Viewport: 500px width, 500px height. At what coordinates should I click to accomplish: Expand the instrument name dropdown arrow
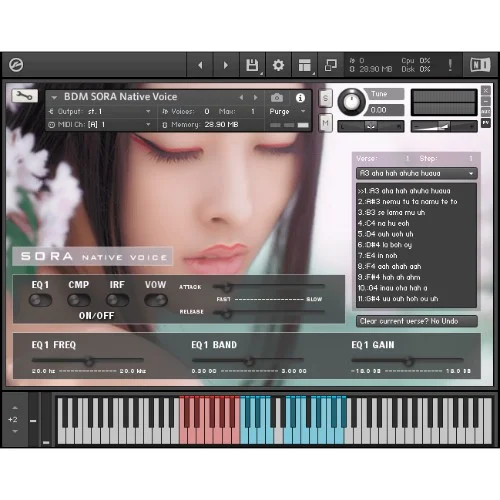(54, 98)
